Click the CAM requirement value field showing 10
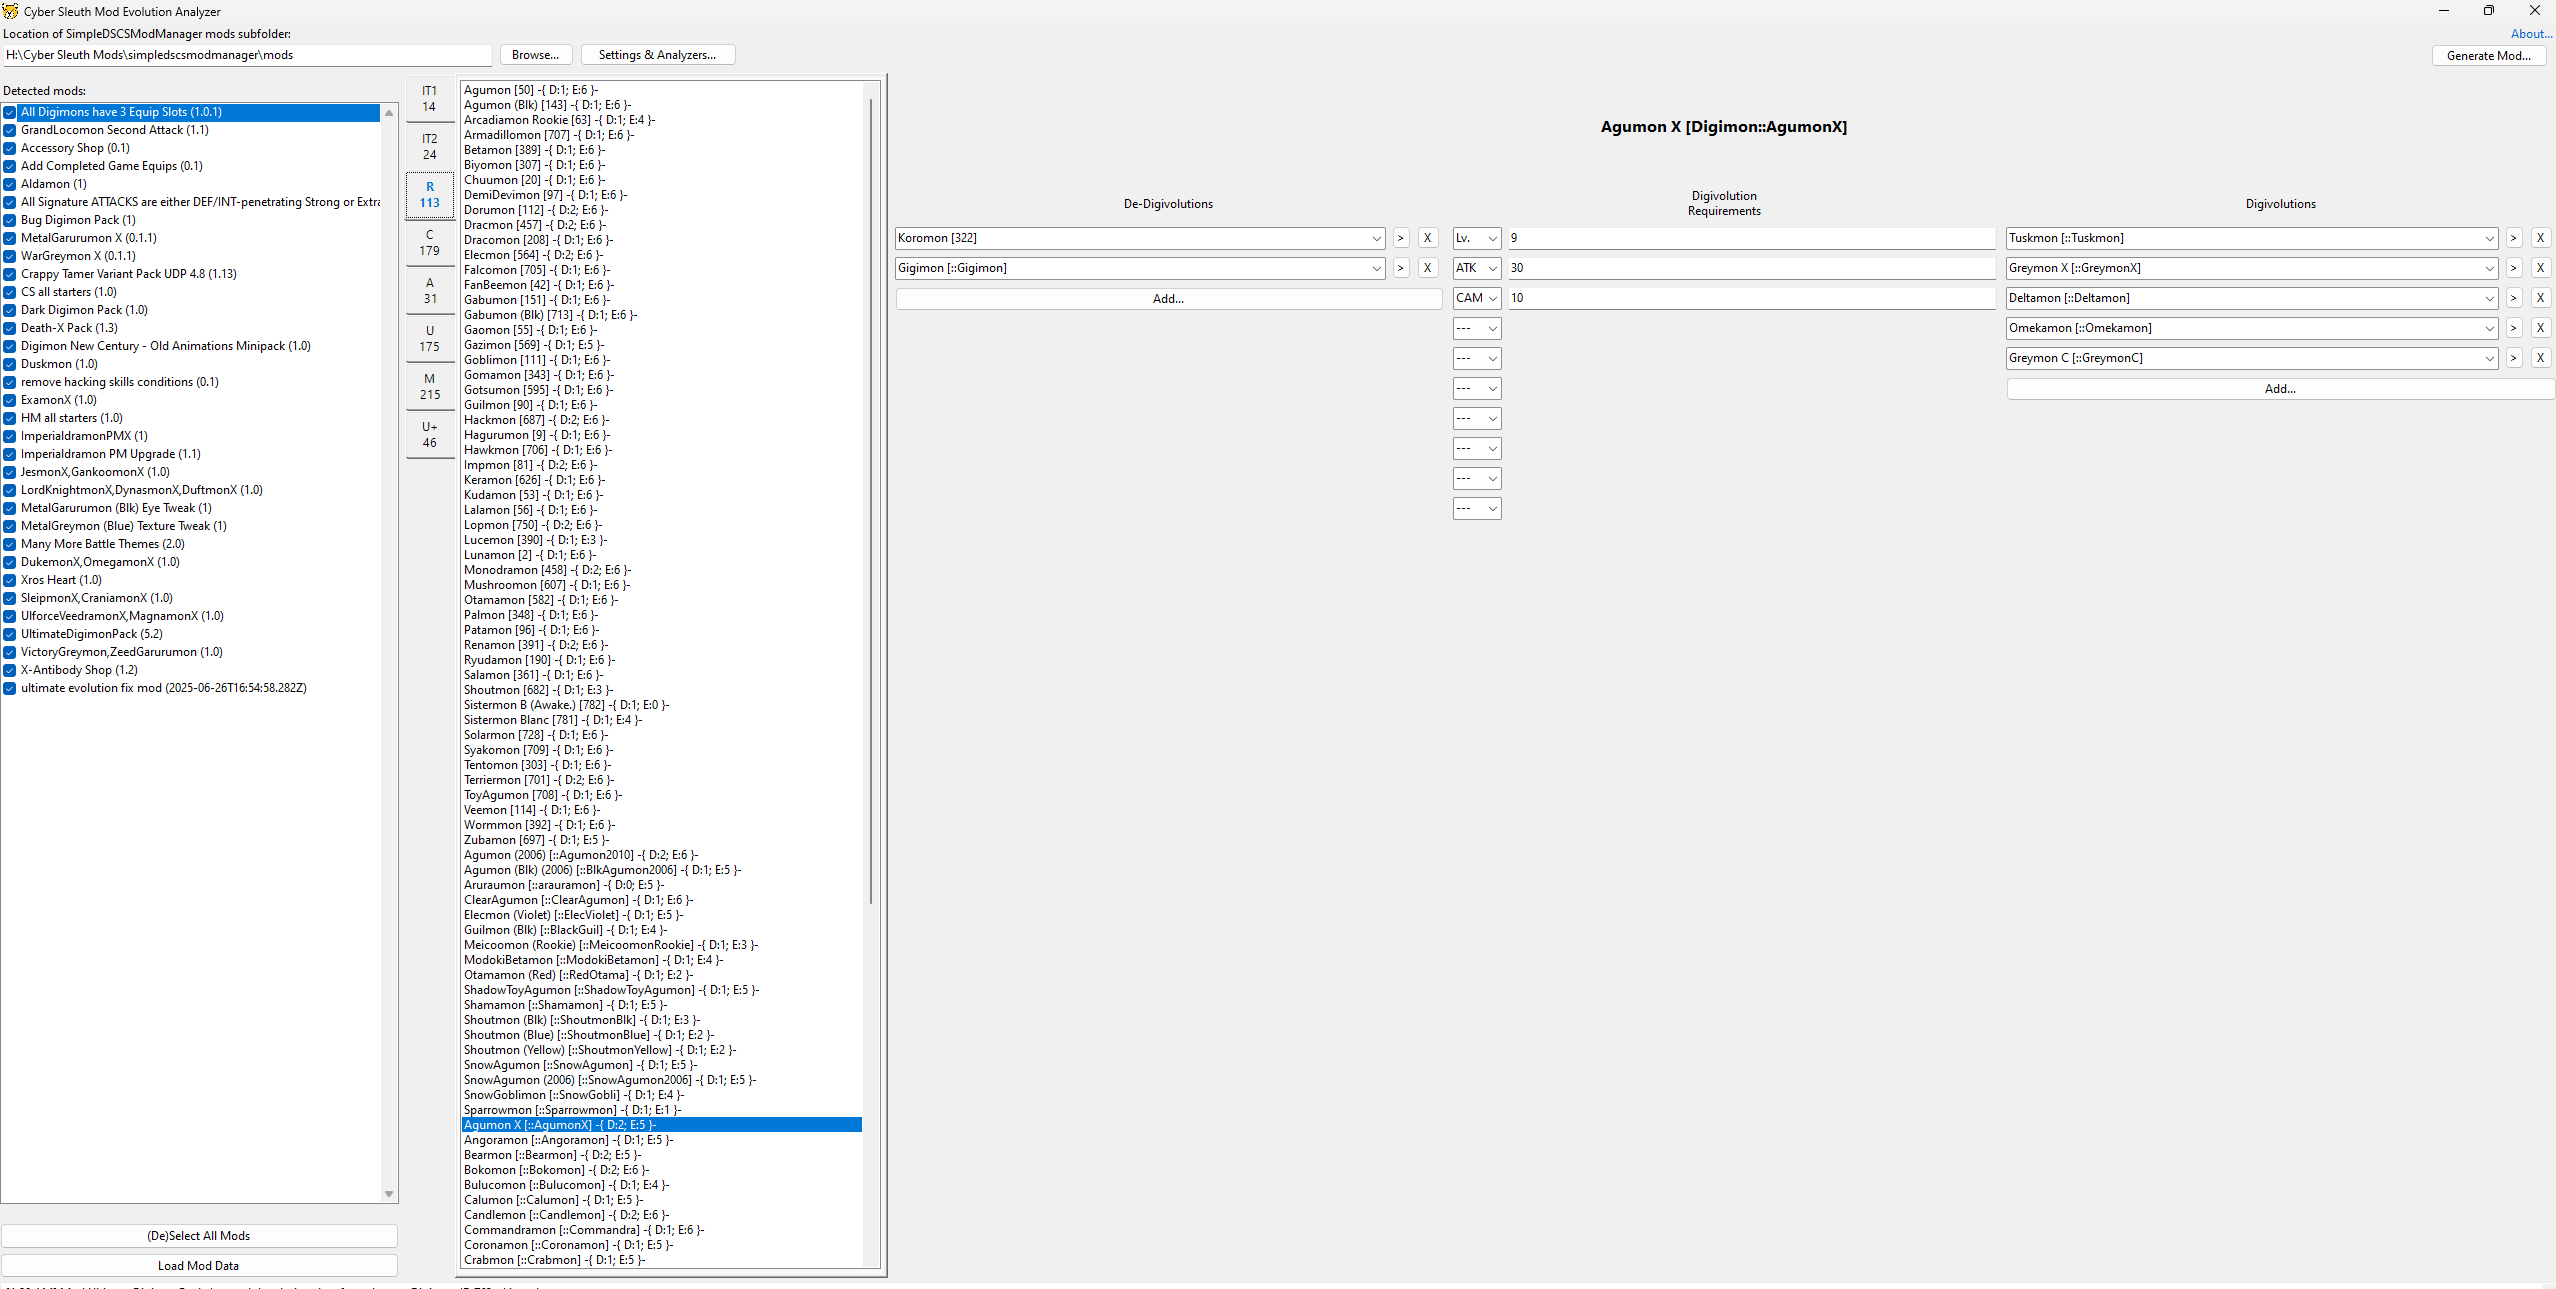The image size is (2556, 1289). 1752,298
